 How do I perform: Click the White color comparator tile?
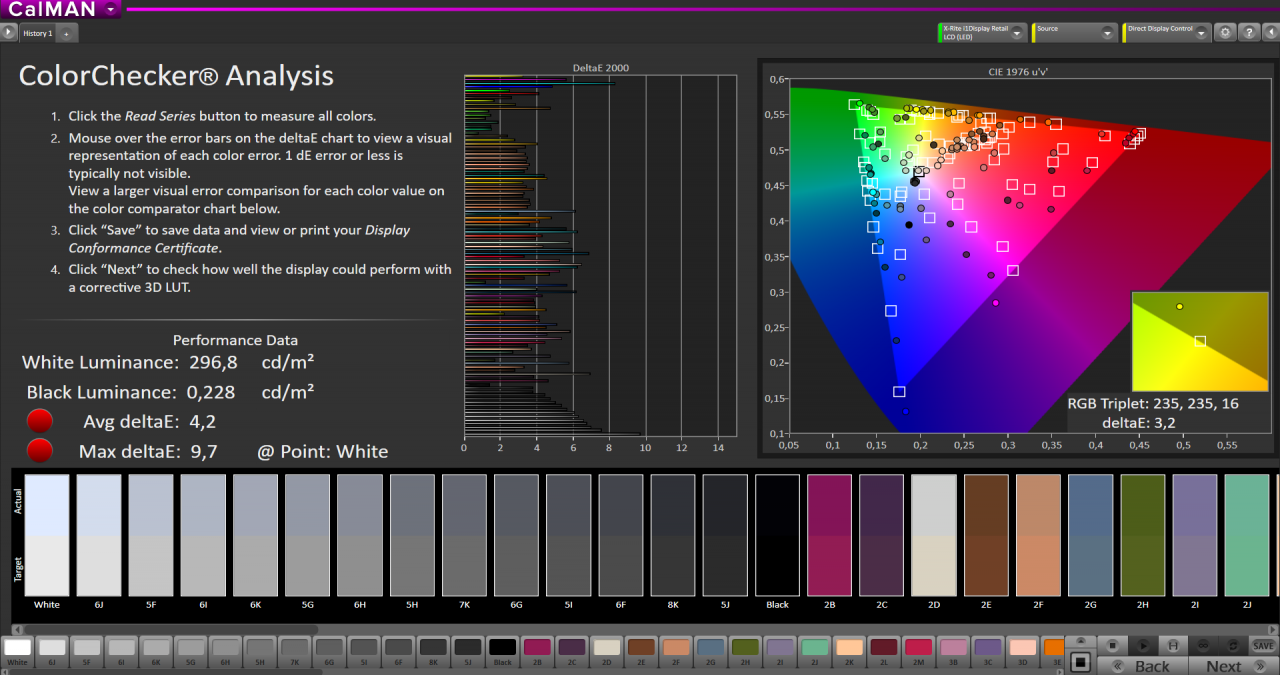click(47, 535)
